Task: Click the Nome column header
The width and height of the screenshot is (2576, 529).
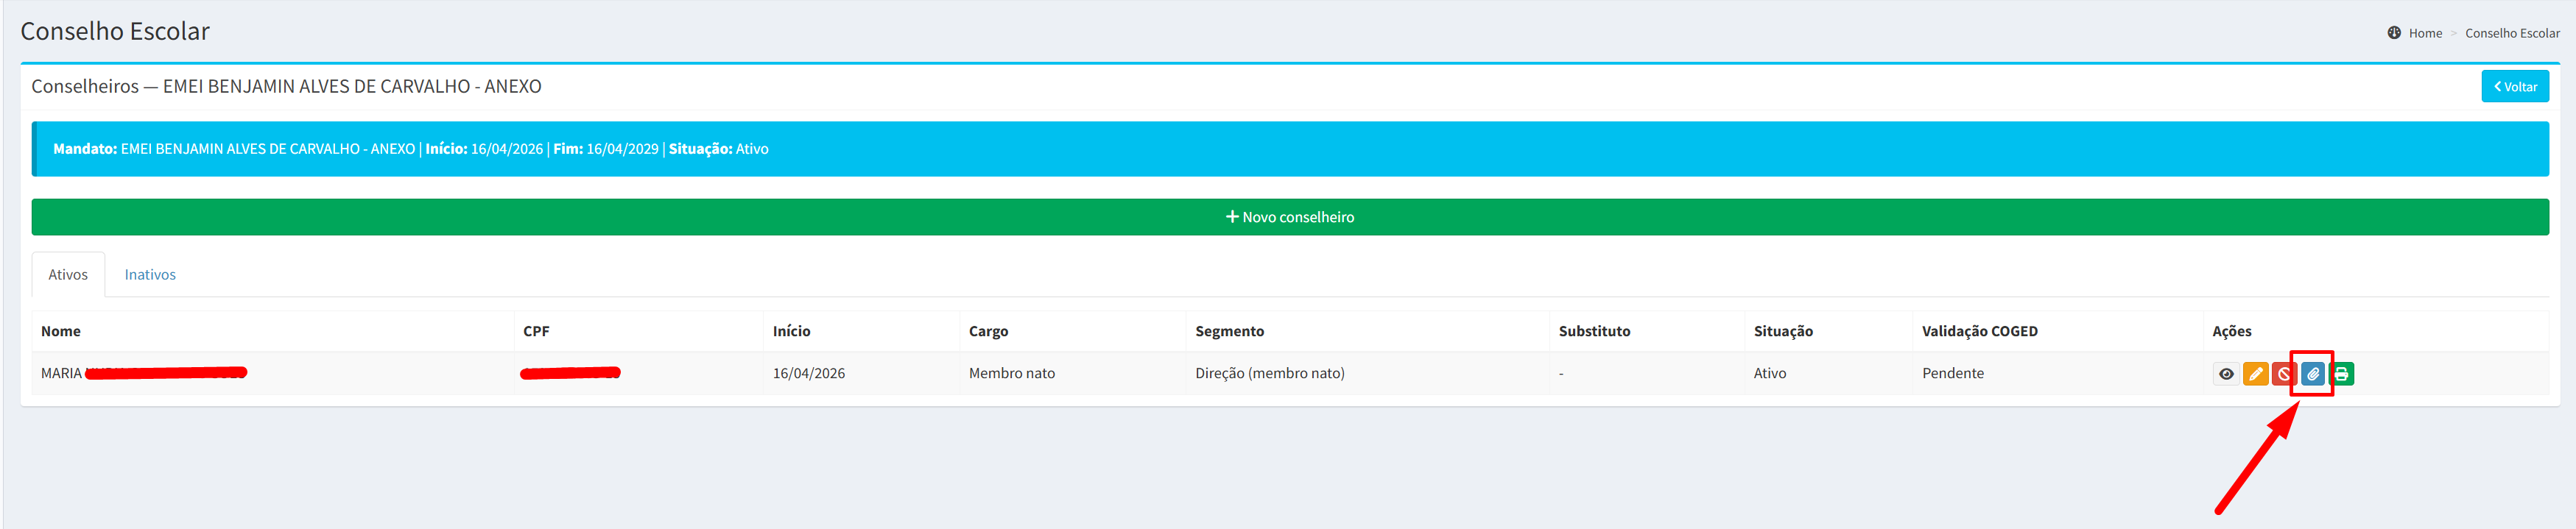Action: point(61,331)
